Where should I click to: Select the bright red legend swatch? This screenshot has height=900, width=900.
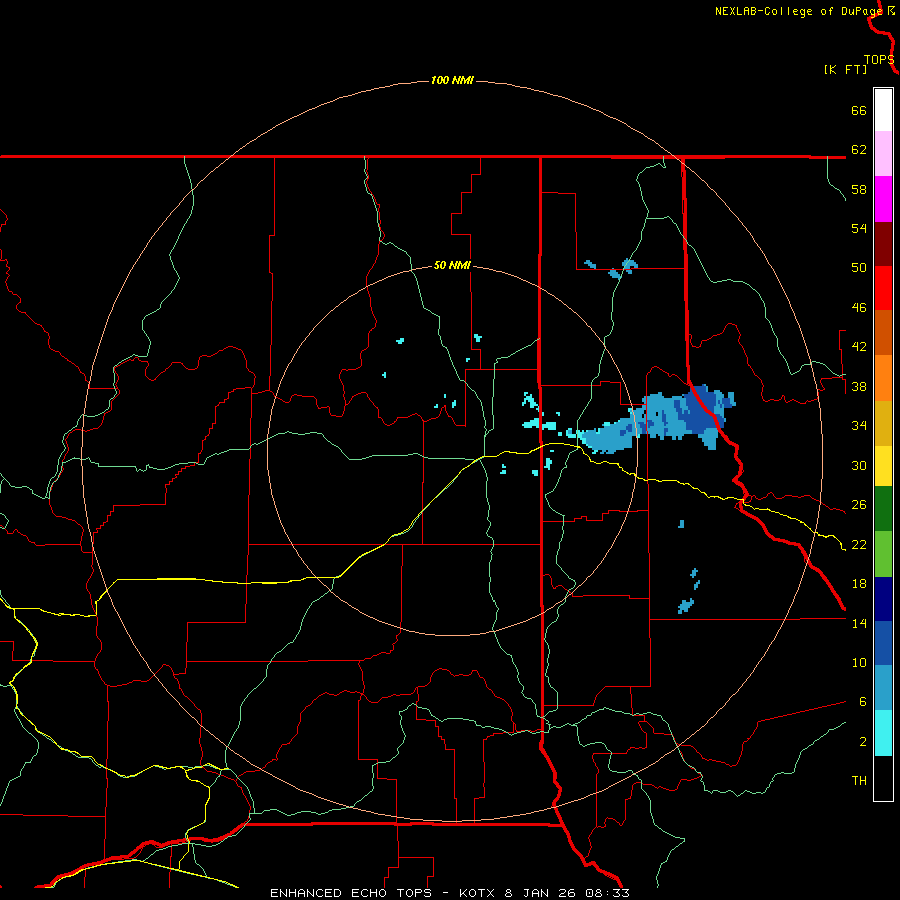(x=883, y=288)
